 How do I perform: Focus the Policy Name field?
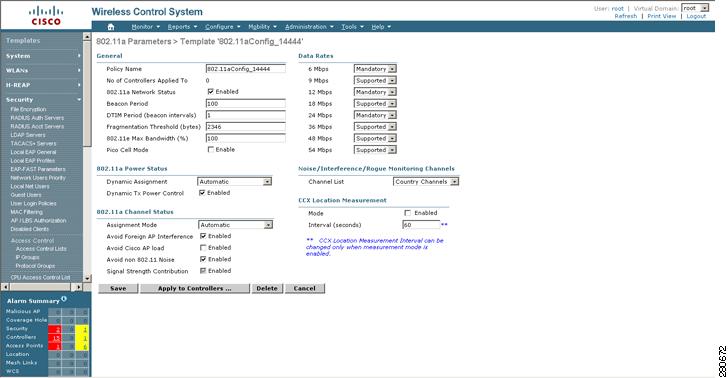click(x=246, y=69)
